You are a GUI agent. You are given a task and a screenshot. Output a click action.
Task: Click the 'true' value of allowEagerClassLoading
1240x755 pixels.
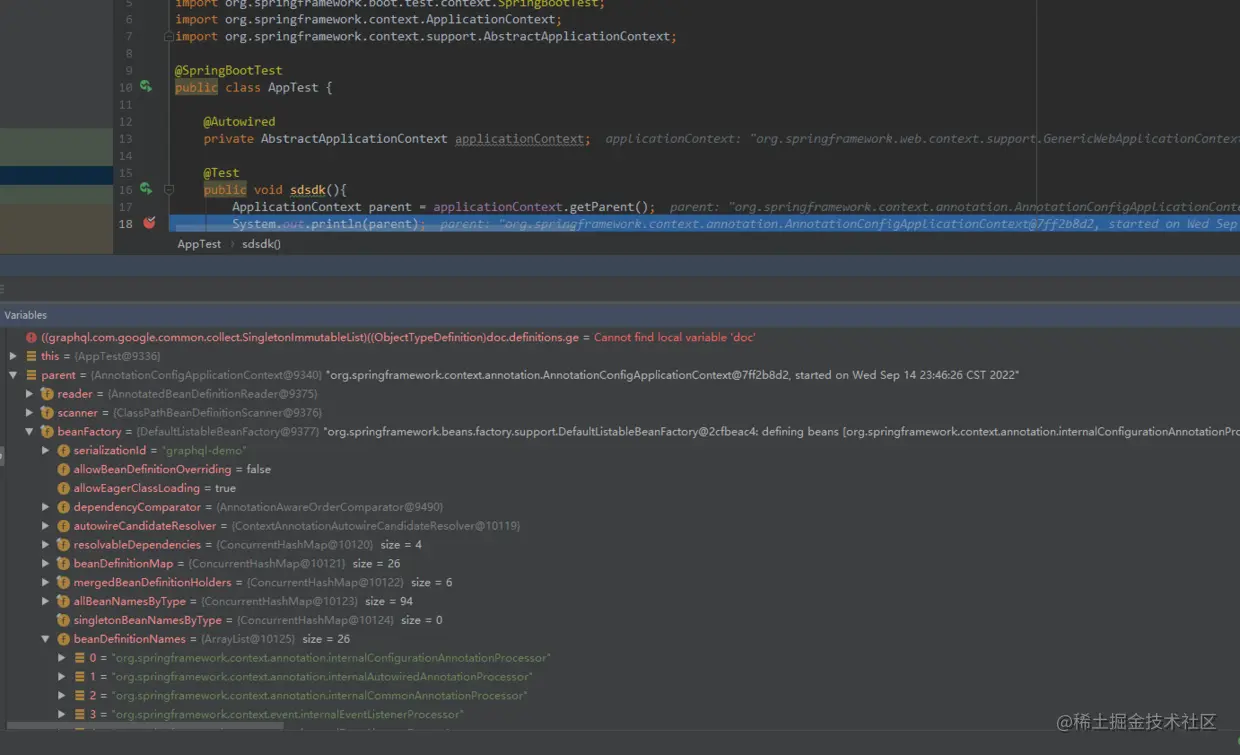[x=225, y=488]
